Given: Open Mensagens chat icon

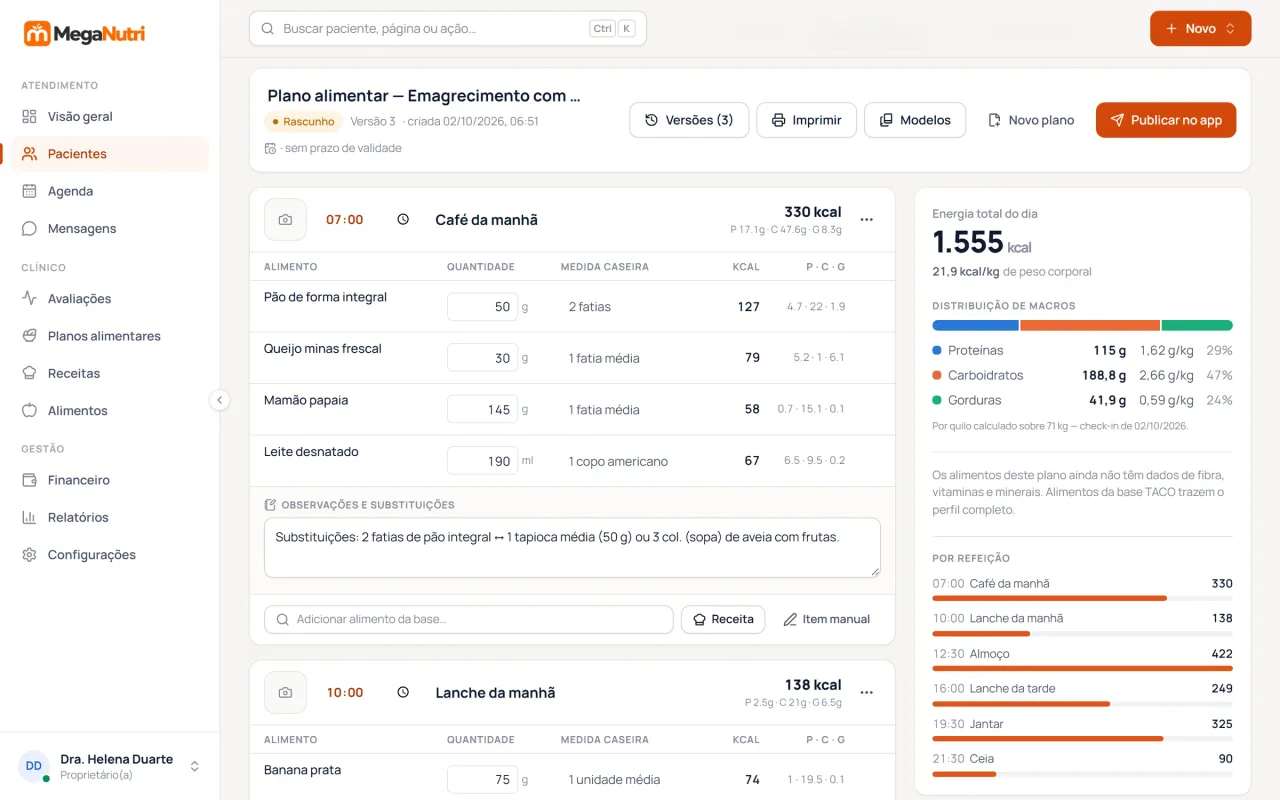Looking at the screenshot, I should (29, 228).
